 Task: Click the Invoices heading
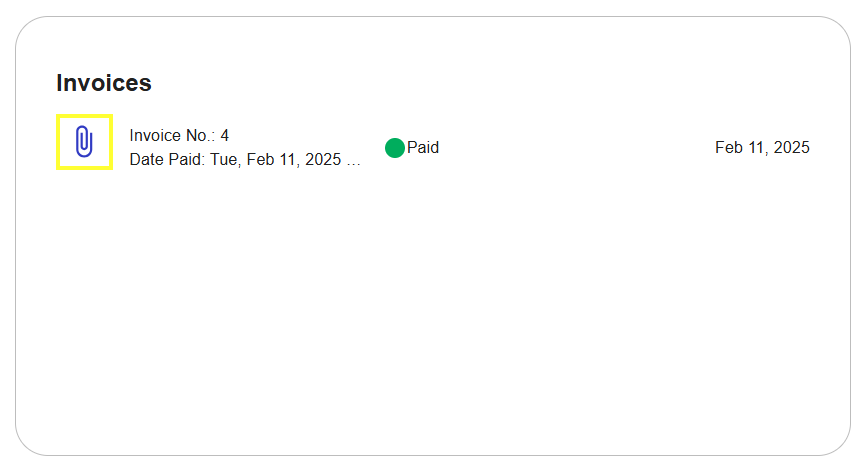tap(103, 83)
